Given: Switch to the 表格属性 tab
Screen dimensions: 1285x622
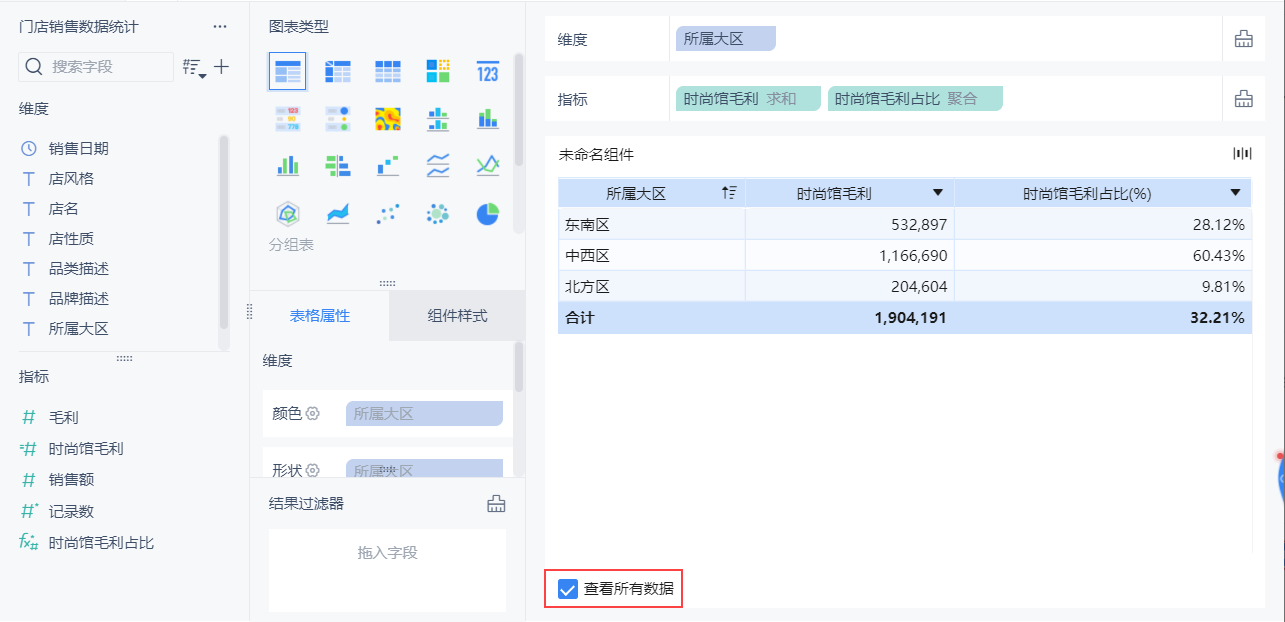Looking at the screenshot, I should tap(320, 316).
